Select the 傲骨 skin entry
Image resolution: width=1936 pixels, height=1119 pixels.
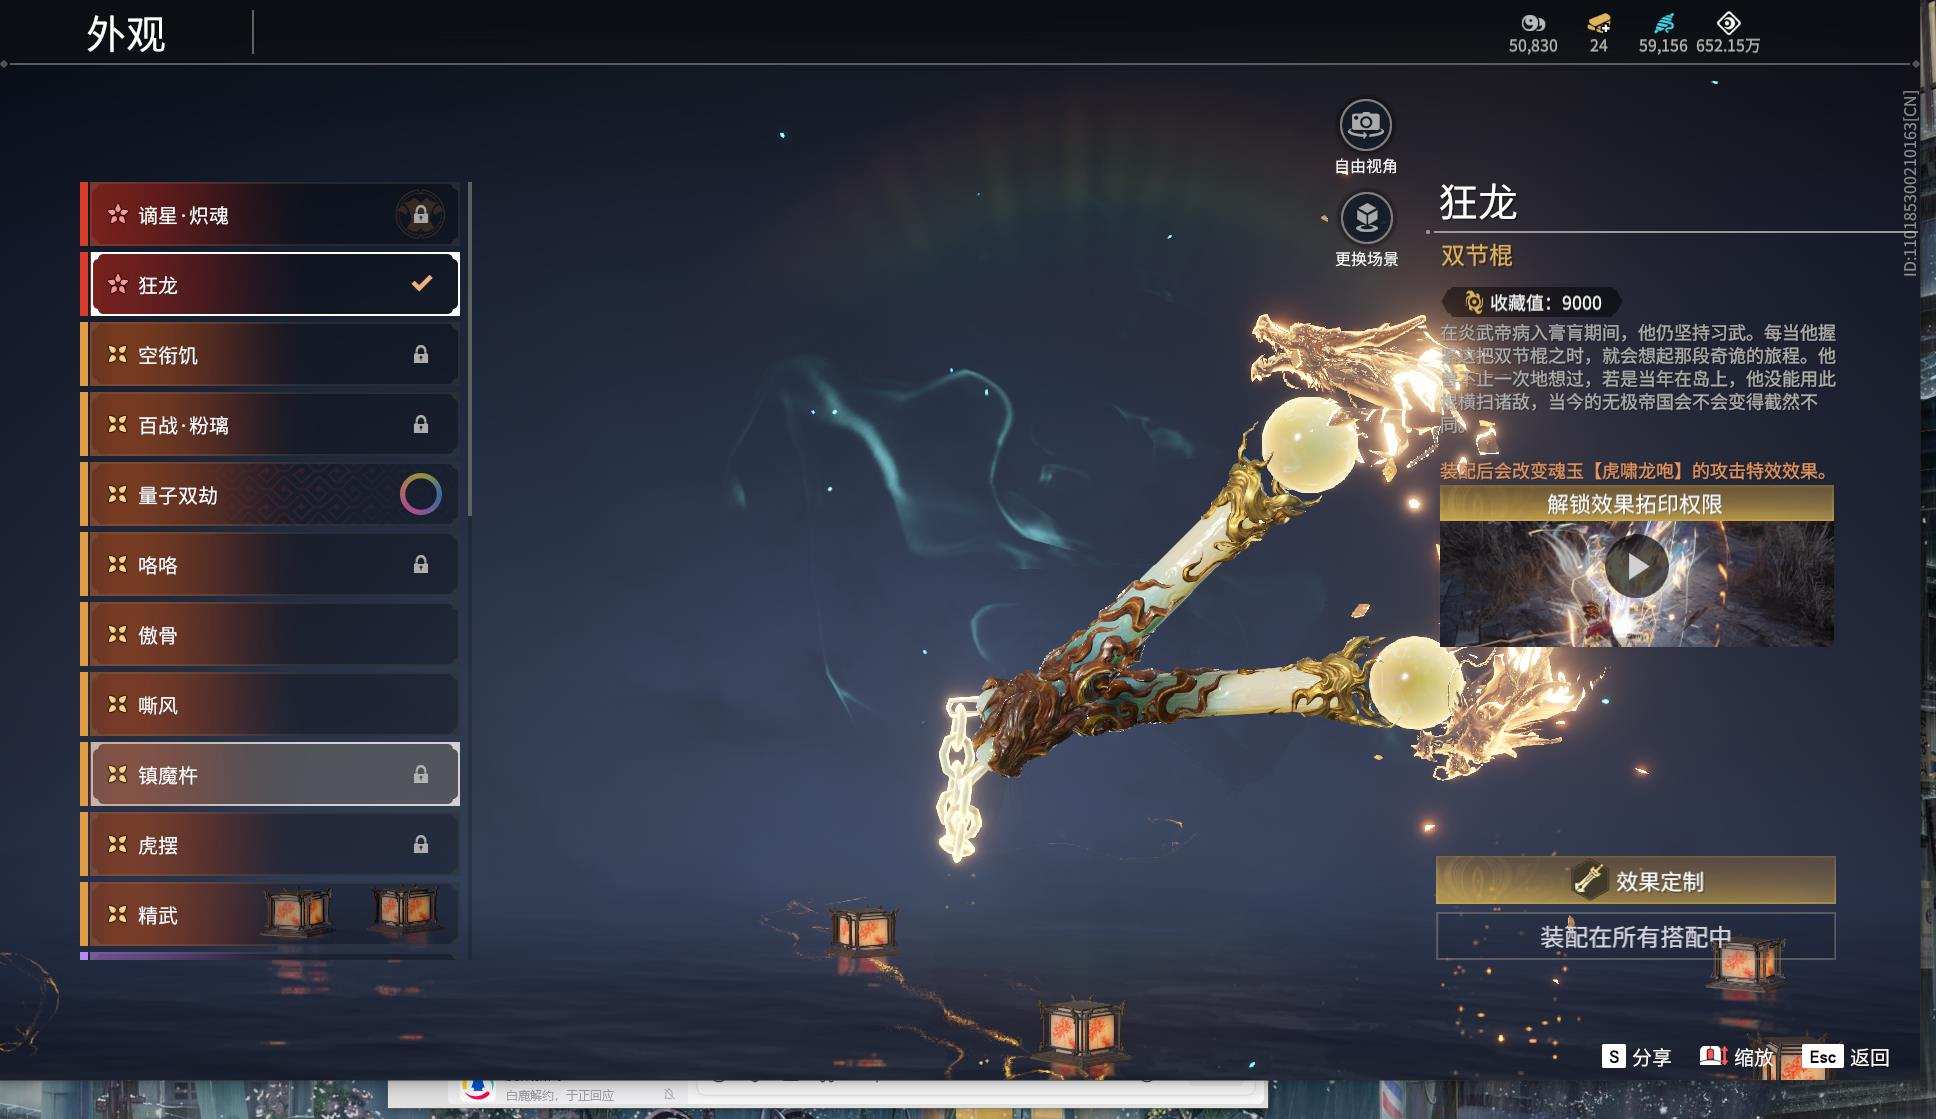pos(275,634)
